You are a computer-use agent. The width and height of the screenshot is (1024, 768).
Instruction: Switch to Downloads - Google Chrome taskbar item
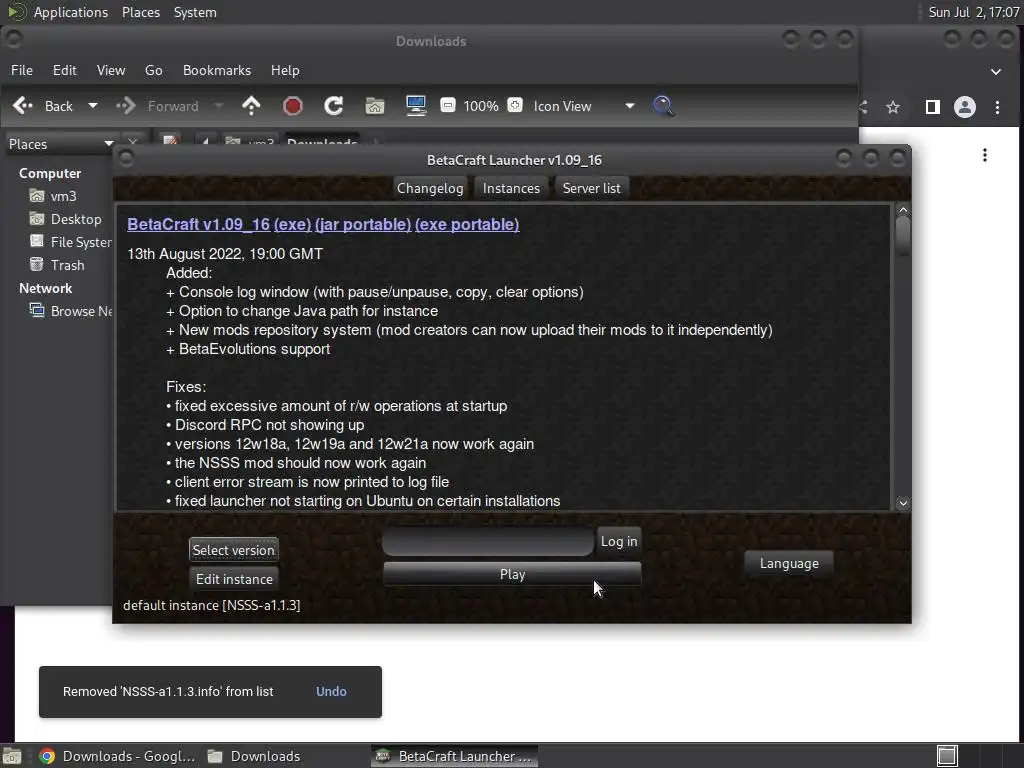[118, 756]
